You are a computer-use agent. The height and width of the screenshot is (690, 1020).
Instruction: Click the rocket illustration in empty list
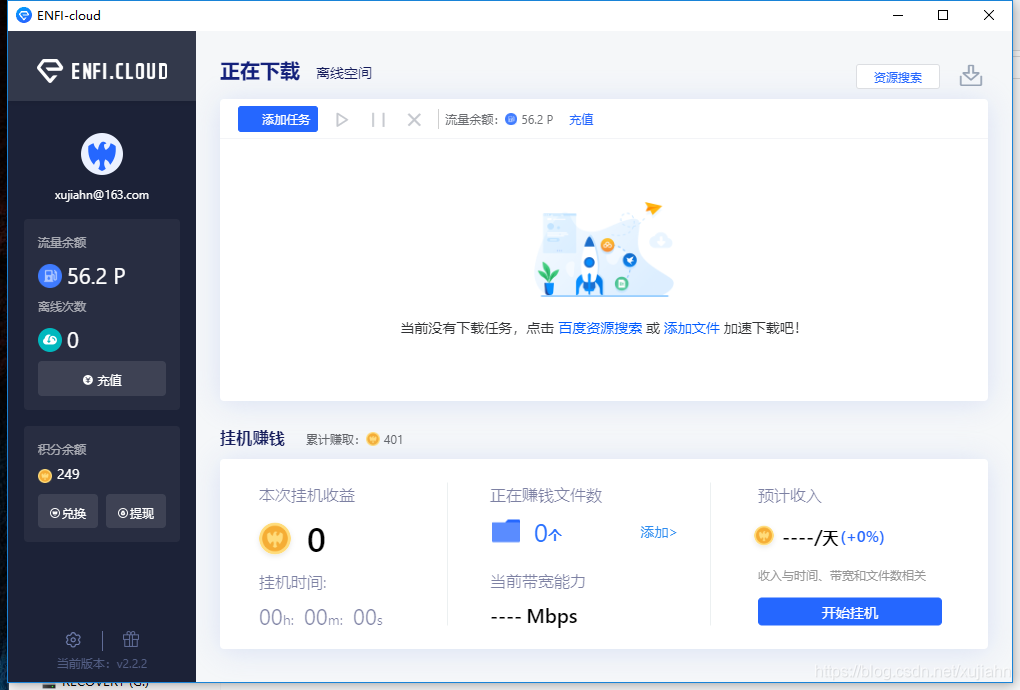[605, 249]
